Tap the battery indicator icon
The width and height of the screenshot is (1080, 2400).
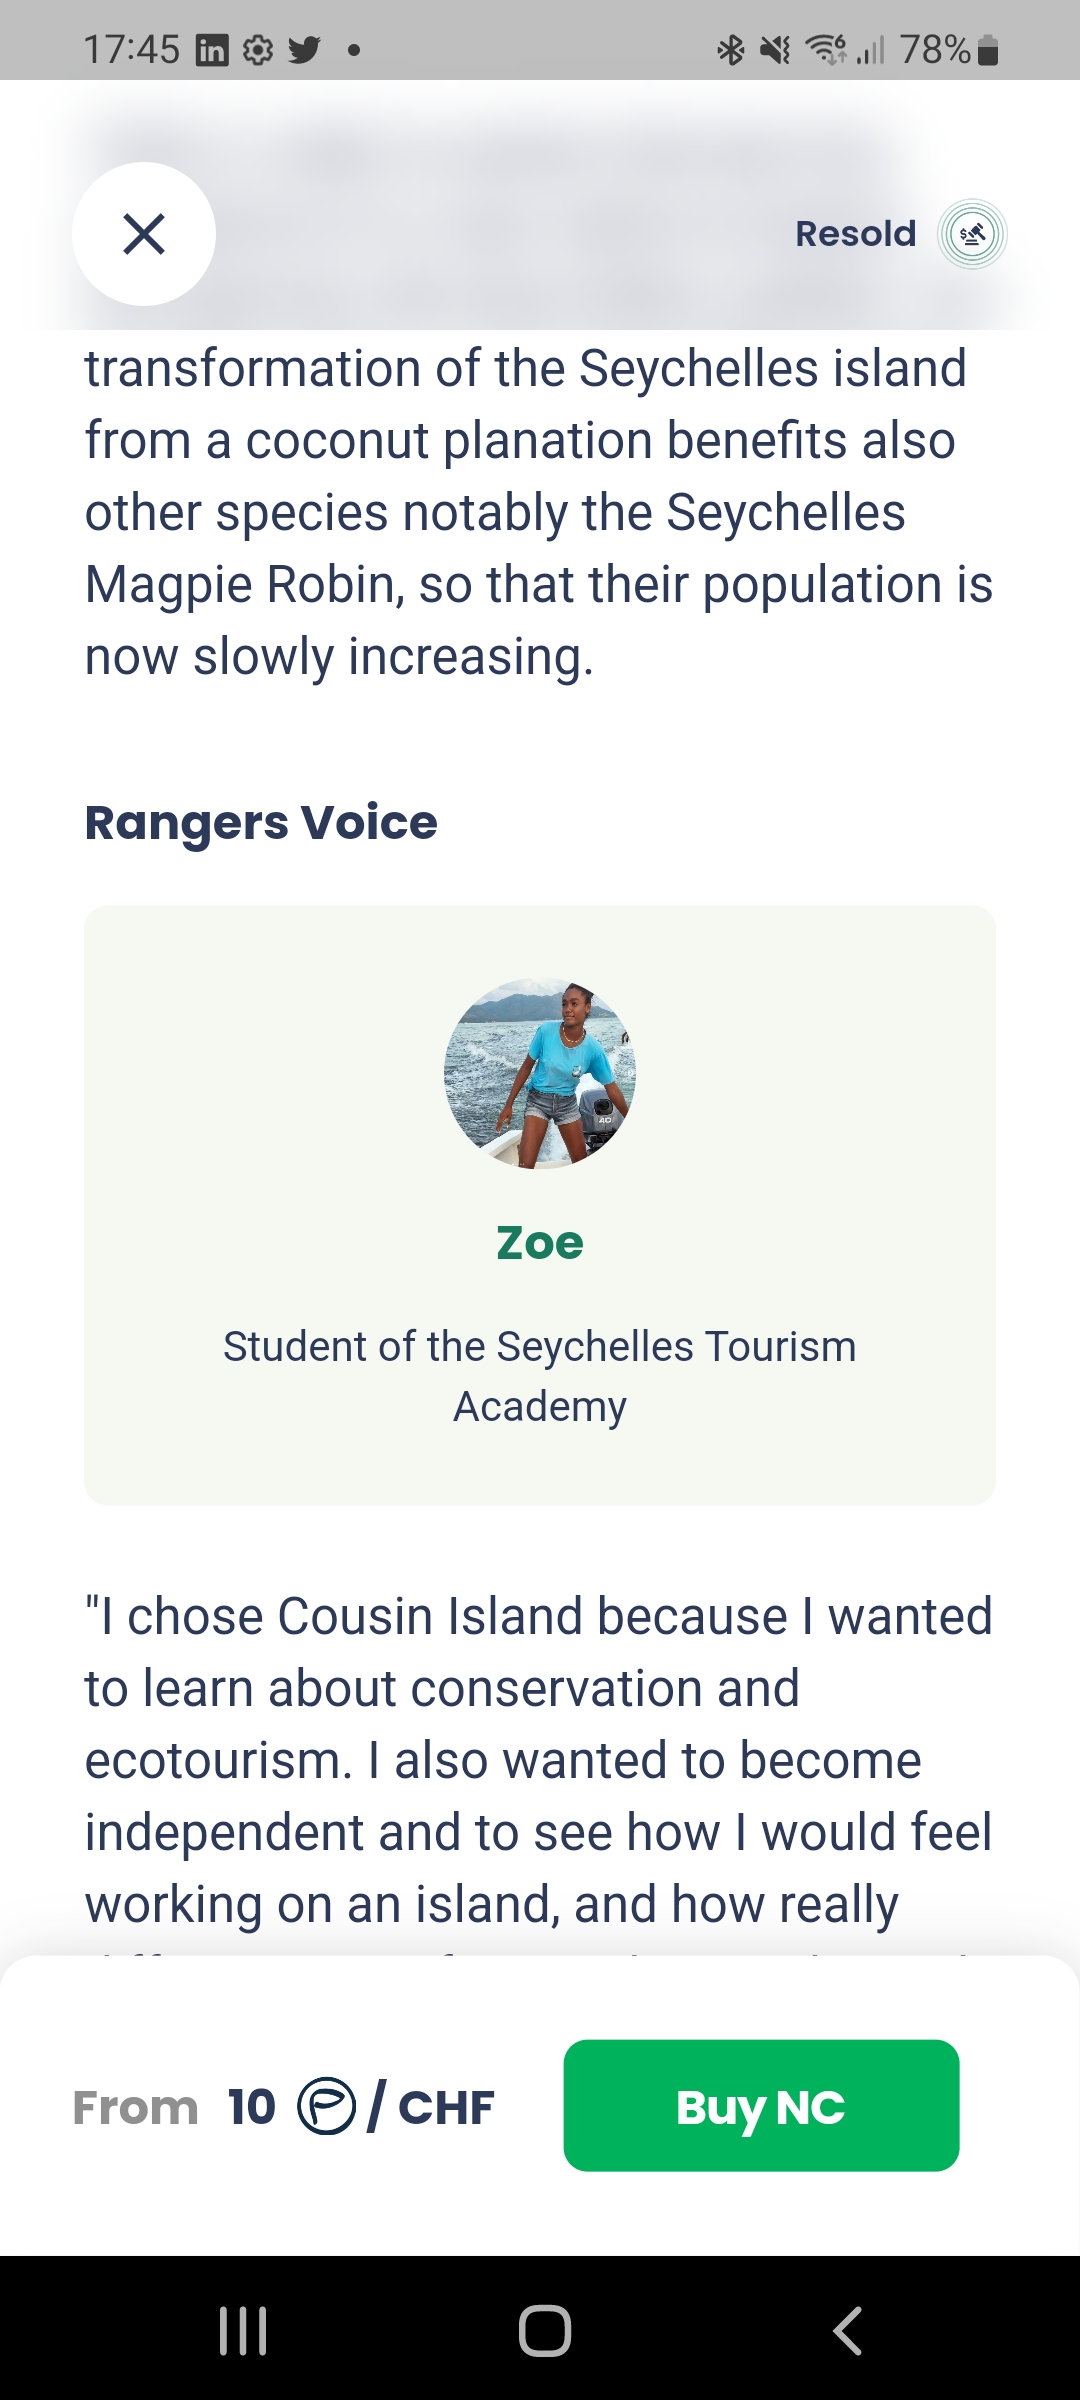pyautogui.click(x=988, y=49)
